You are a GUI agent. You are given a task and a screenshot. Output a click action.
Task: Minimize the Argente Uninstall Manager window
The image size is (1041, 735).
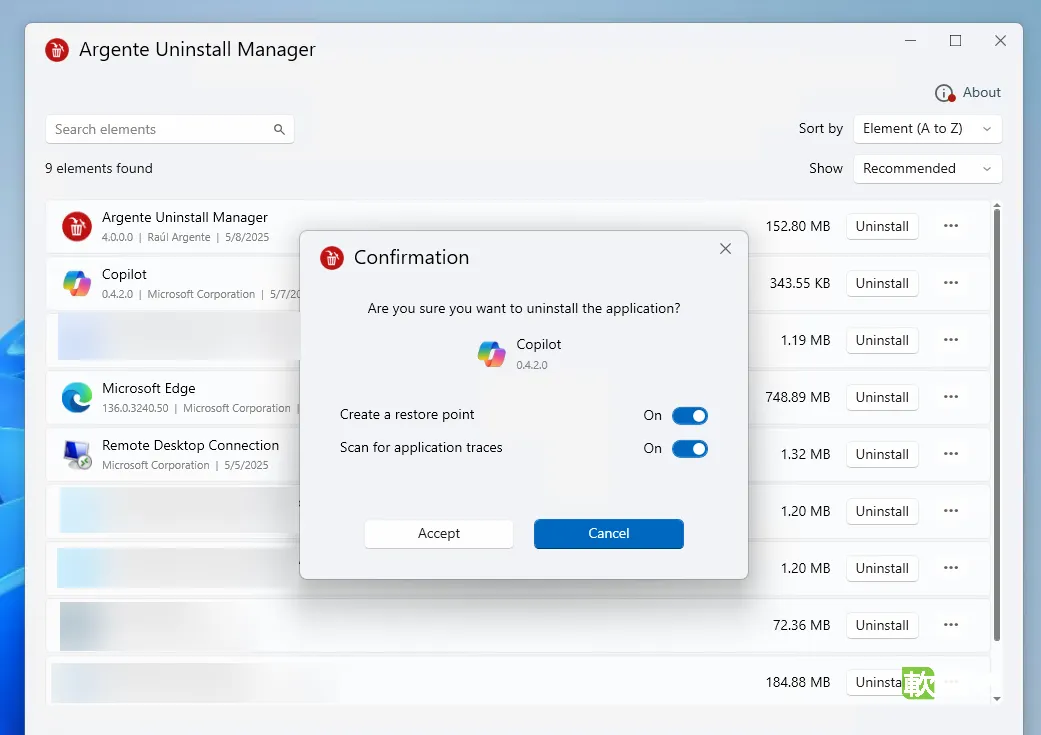(x=910, y=41)
